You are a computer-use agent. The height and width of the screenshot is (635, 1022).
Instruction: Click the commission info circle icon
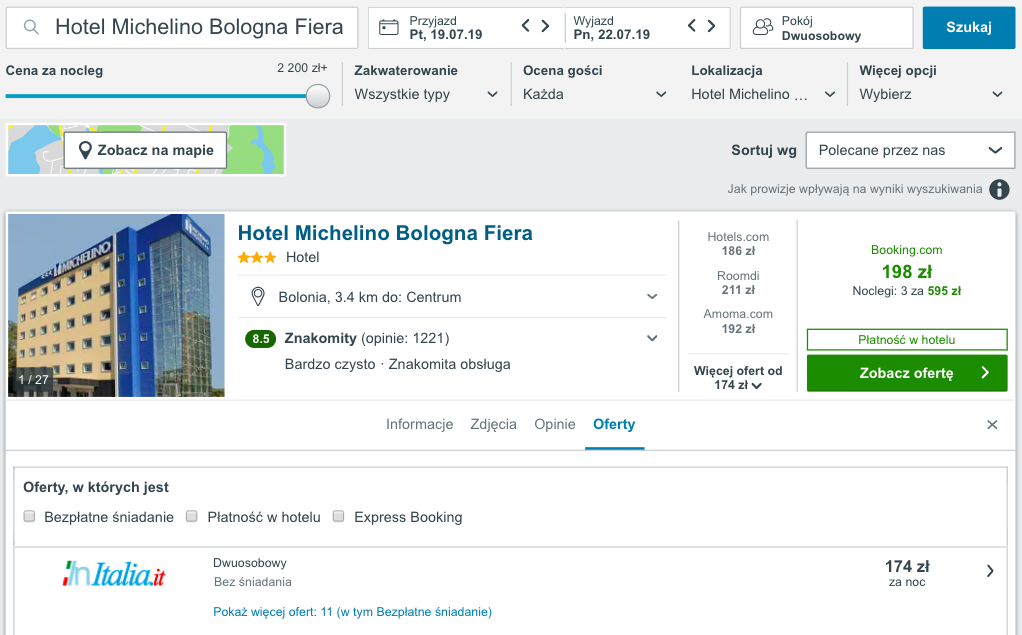999,189
